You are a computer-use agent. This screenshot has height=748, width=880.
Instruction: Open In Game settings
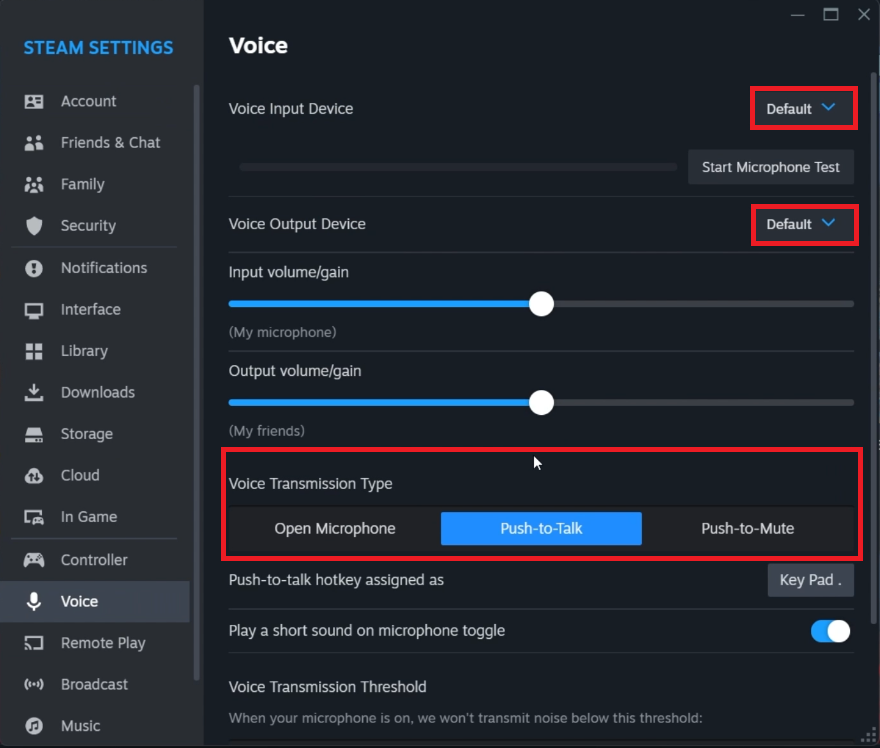tap(89, 517)
